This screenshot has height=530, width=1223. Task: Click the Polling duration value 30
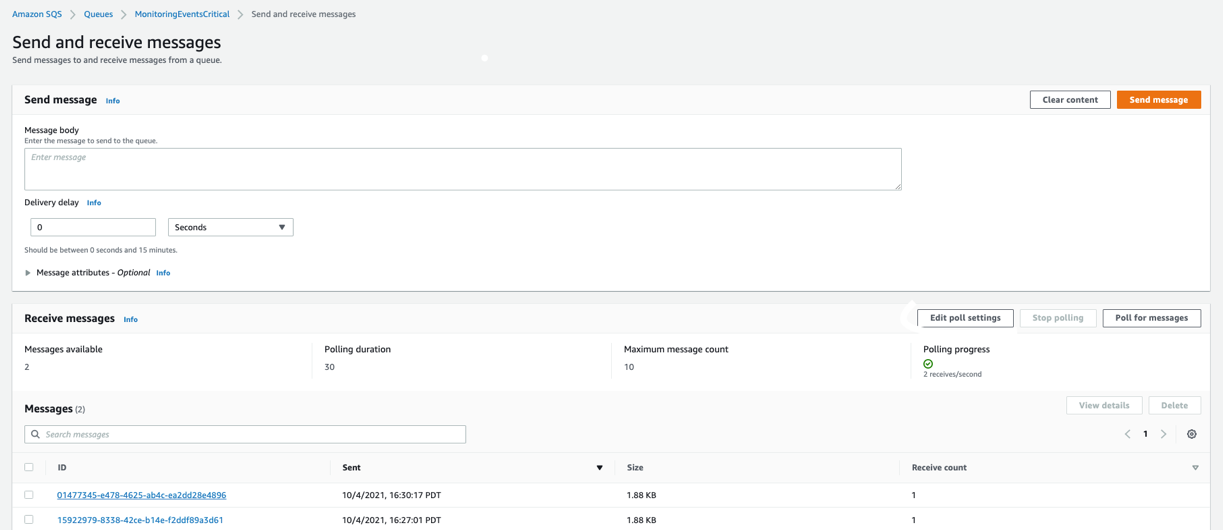[329, 367]
